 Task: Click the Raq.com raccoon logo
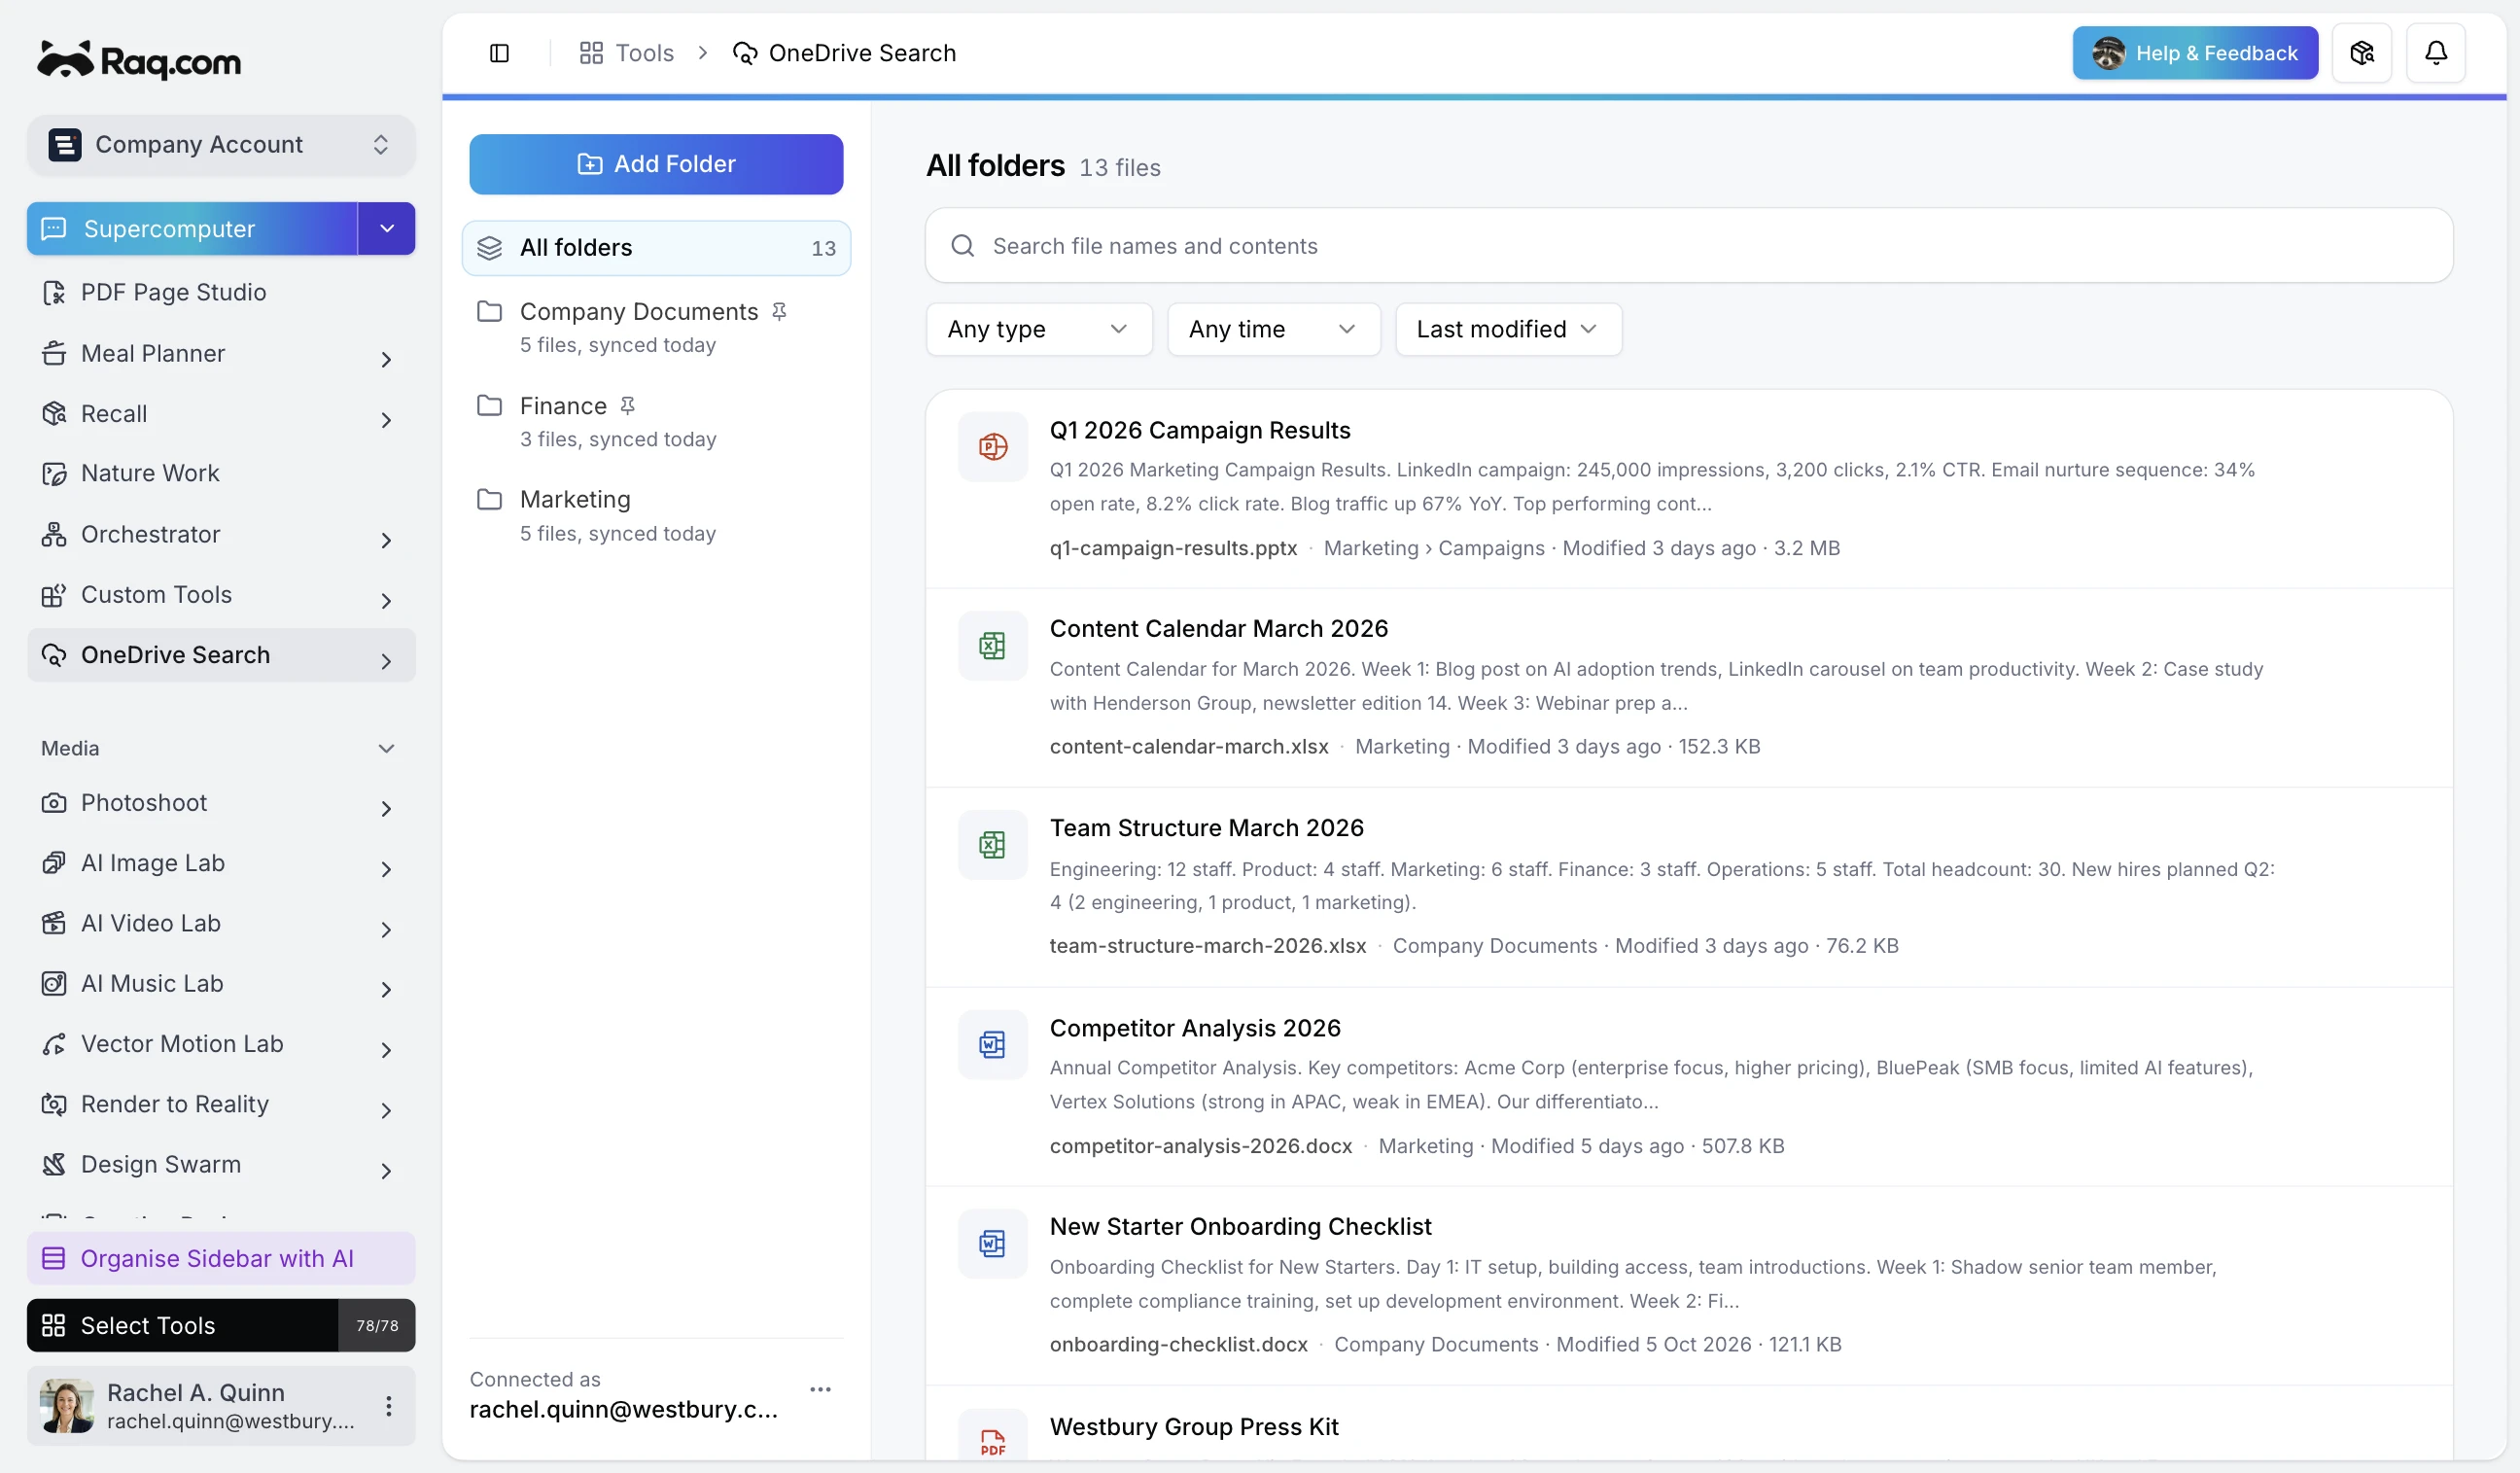pyautogui.click(x=139, y=61)
